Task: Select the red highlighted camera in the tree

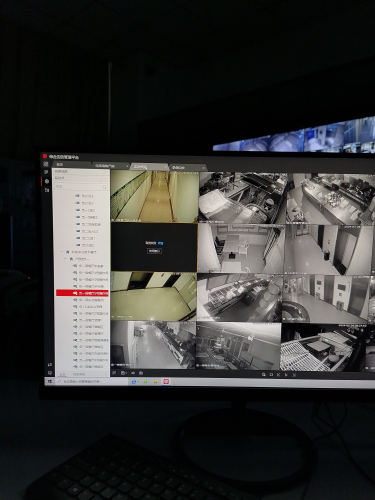Action: coord(82,293)
